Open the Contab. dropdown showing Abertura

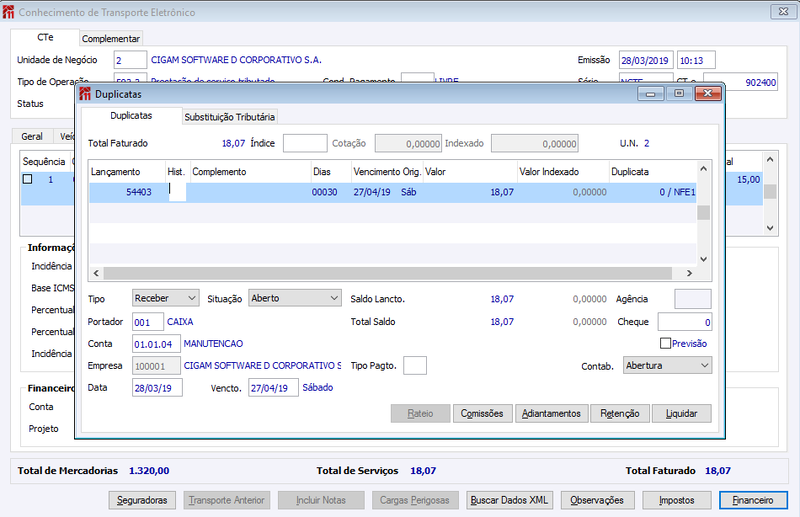(x=667, y=365)
